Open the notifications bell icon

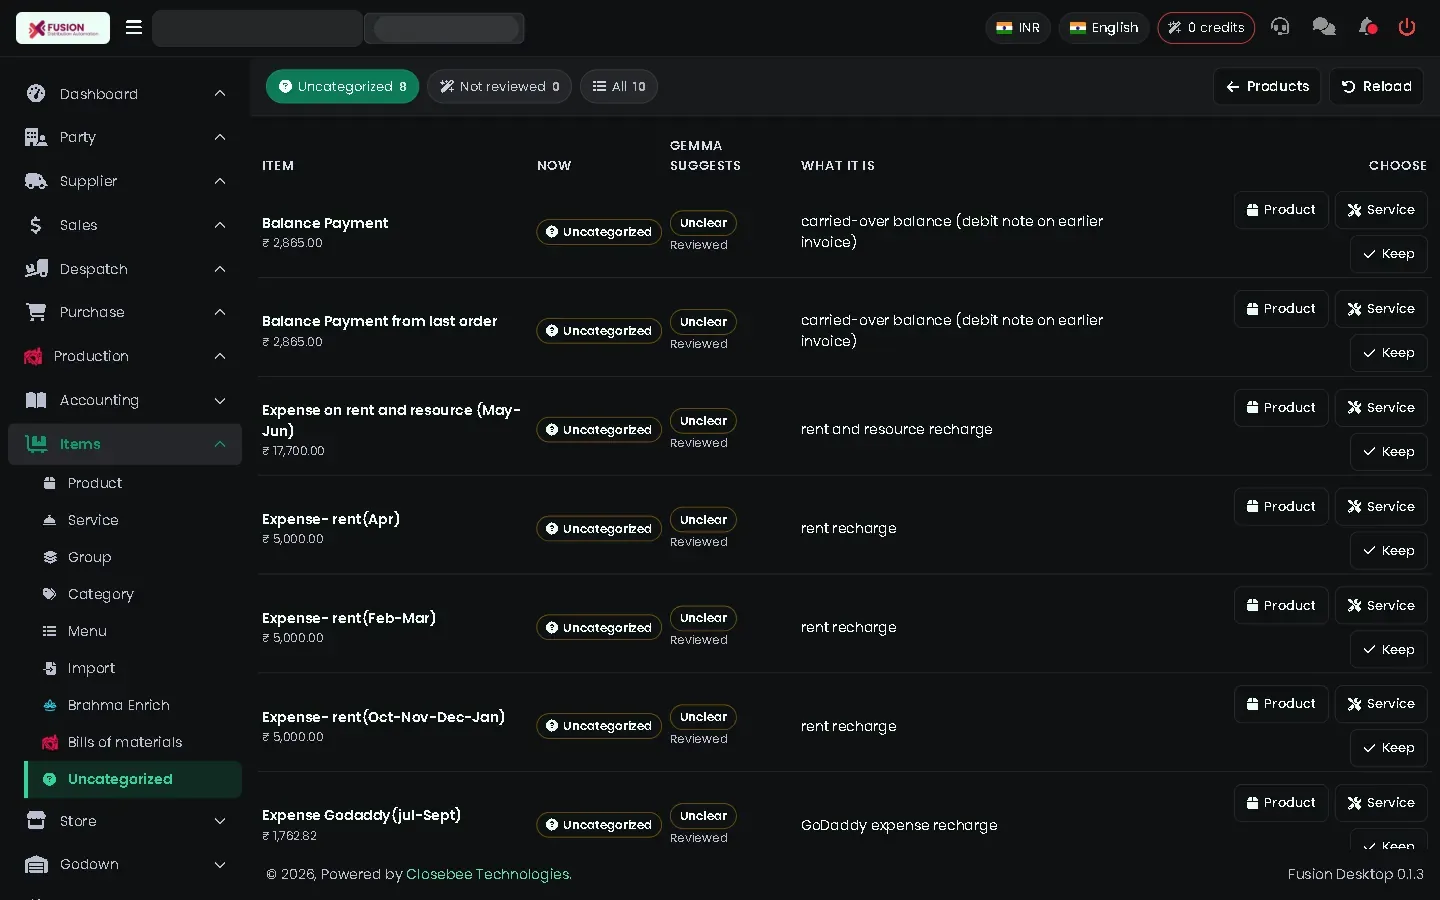point(1367,27)
